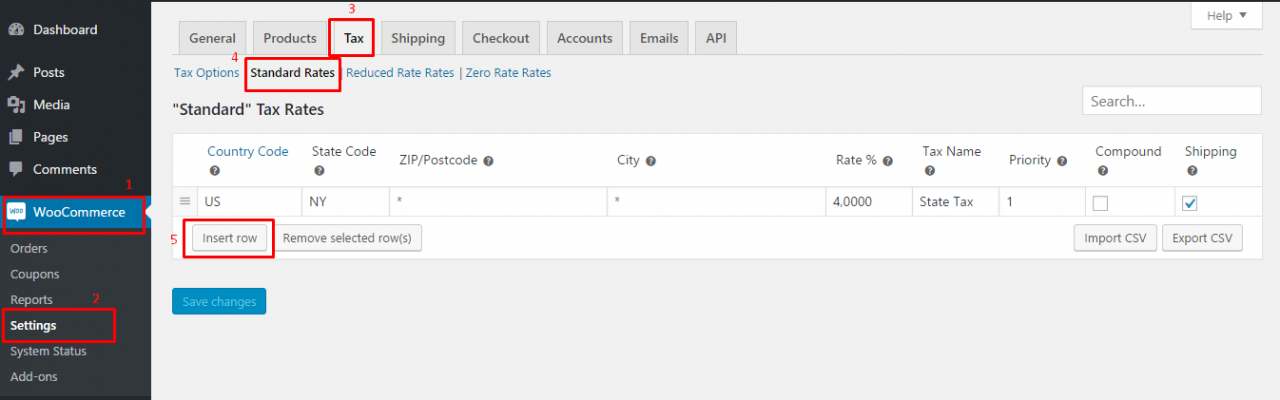Click help tooltip icon next to City
The width and height of the screenshot is (1280, 400).
(651, 161)
